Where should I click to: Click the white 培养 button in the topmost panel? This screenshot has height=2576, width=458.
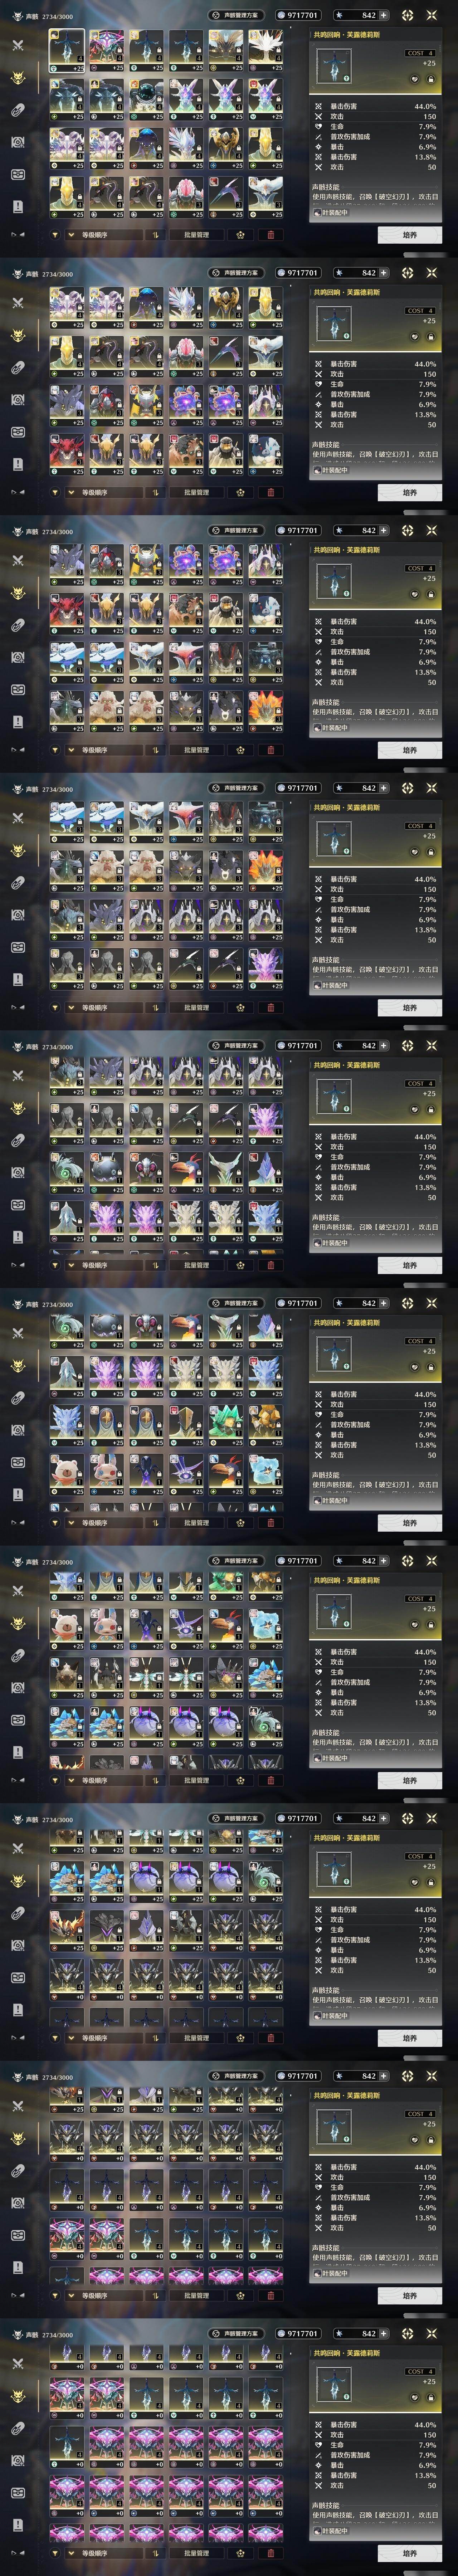pyautogui.click(x=410, y=235)
